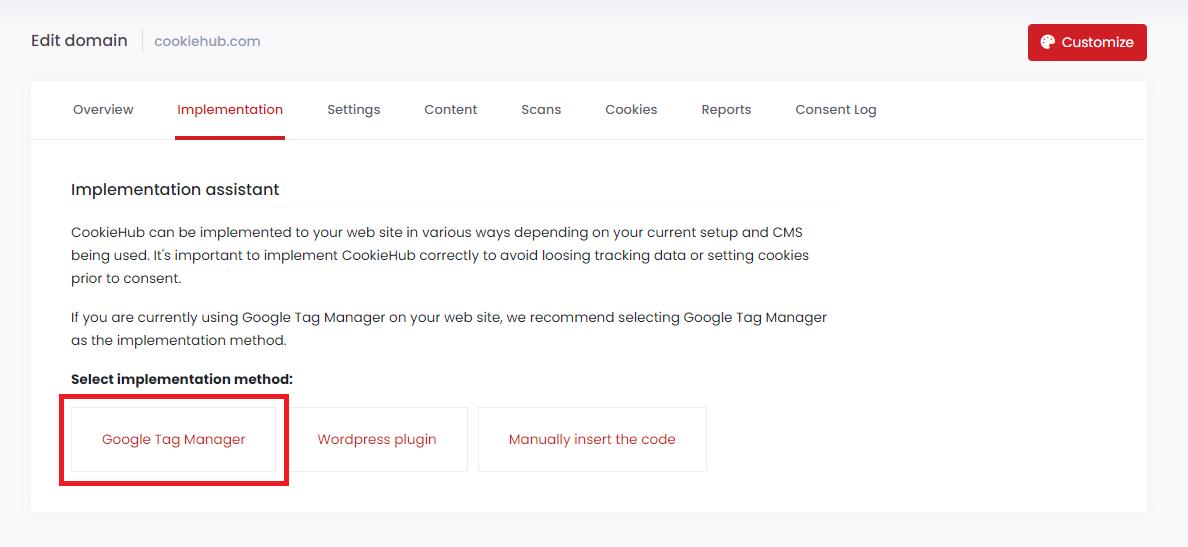Click the Edit domain page title
Image resolution: width=1188 pixels, height=547 pixels.
point(79,41)
